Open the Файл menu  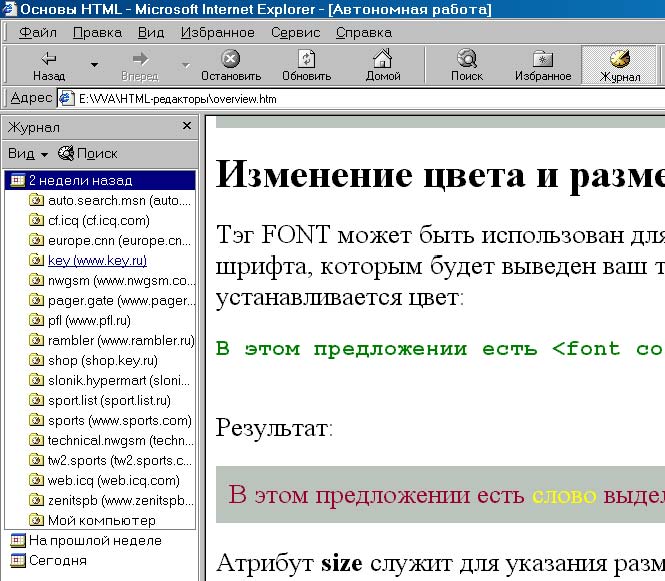click(x=38, y=33)
